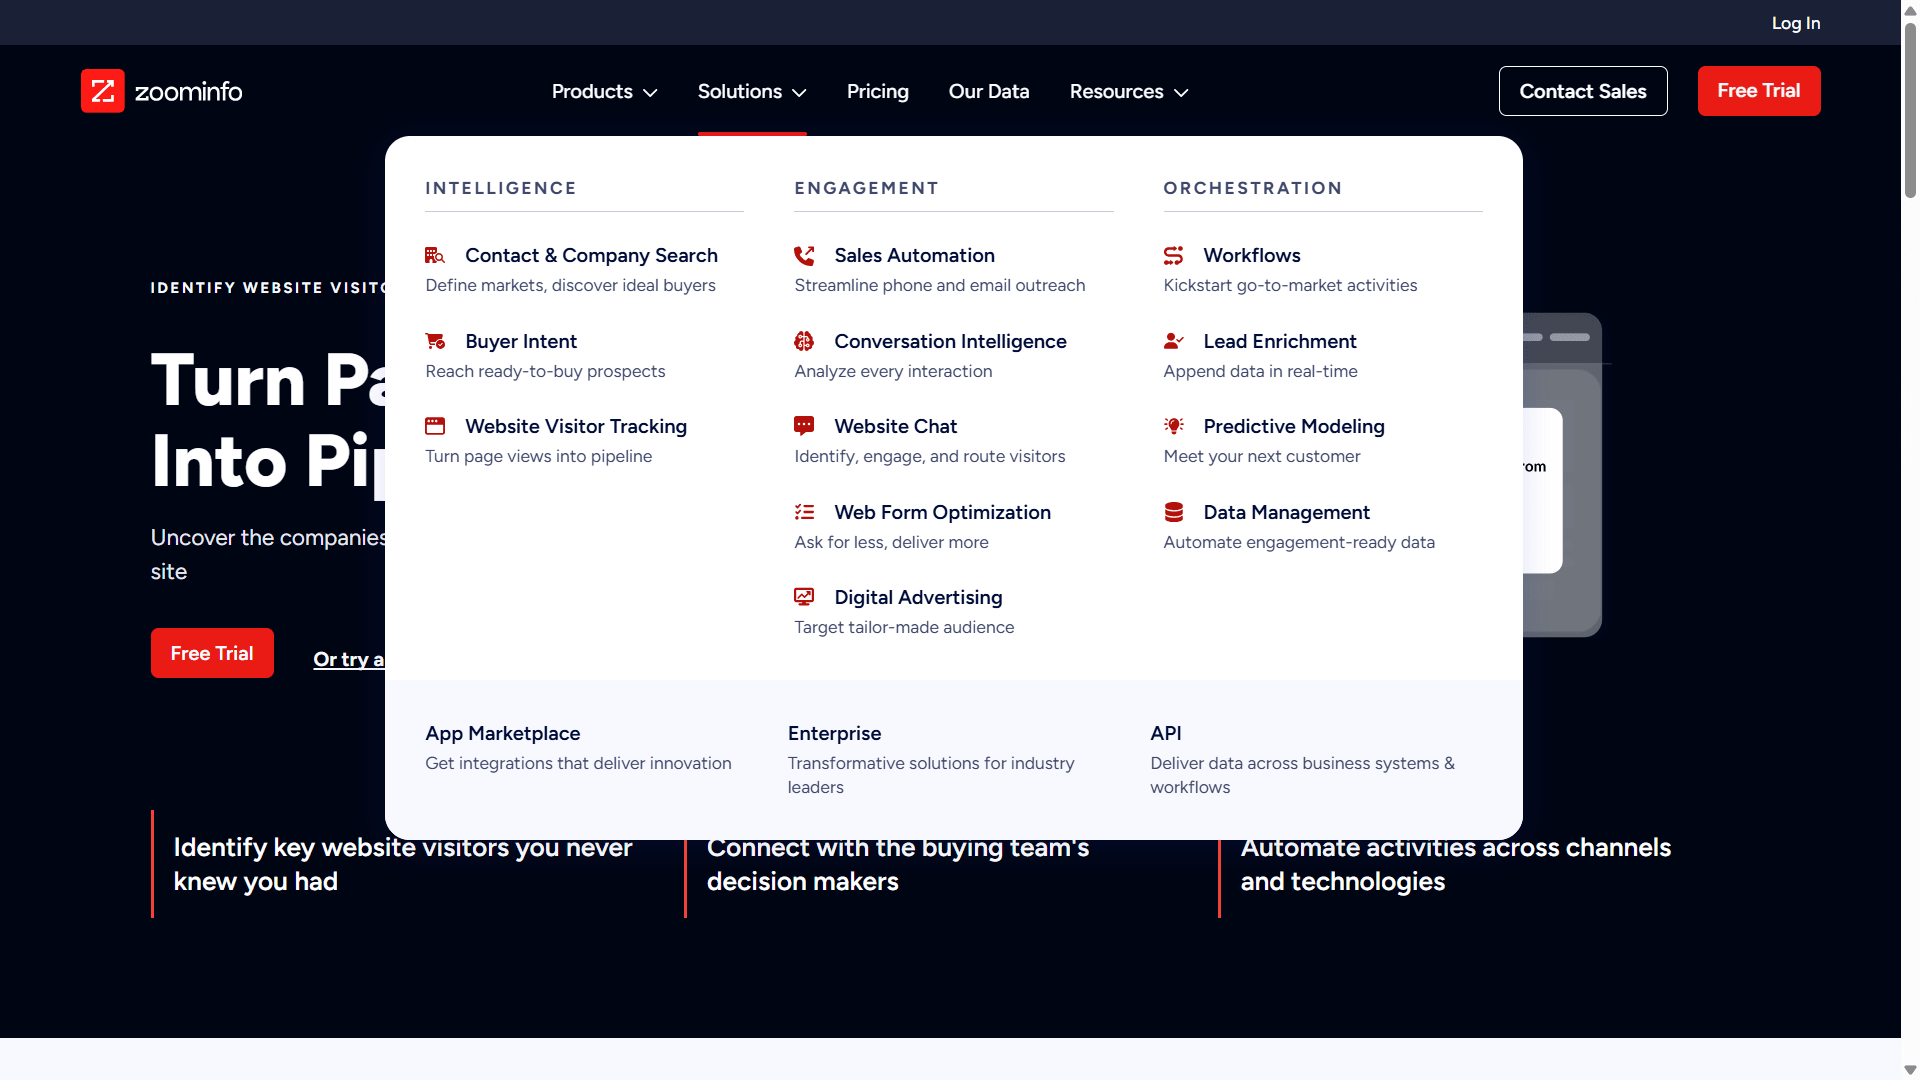Open the Sales Automation link
This screenshot has width=1920, height=1080.
point(914,256)
